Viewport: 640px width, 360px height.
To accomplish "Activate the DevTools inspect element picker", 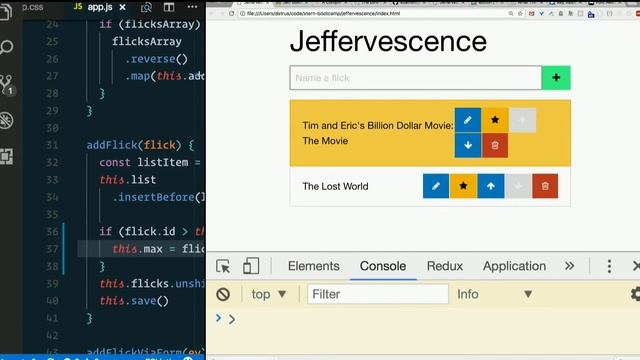I will coord(223,266).
